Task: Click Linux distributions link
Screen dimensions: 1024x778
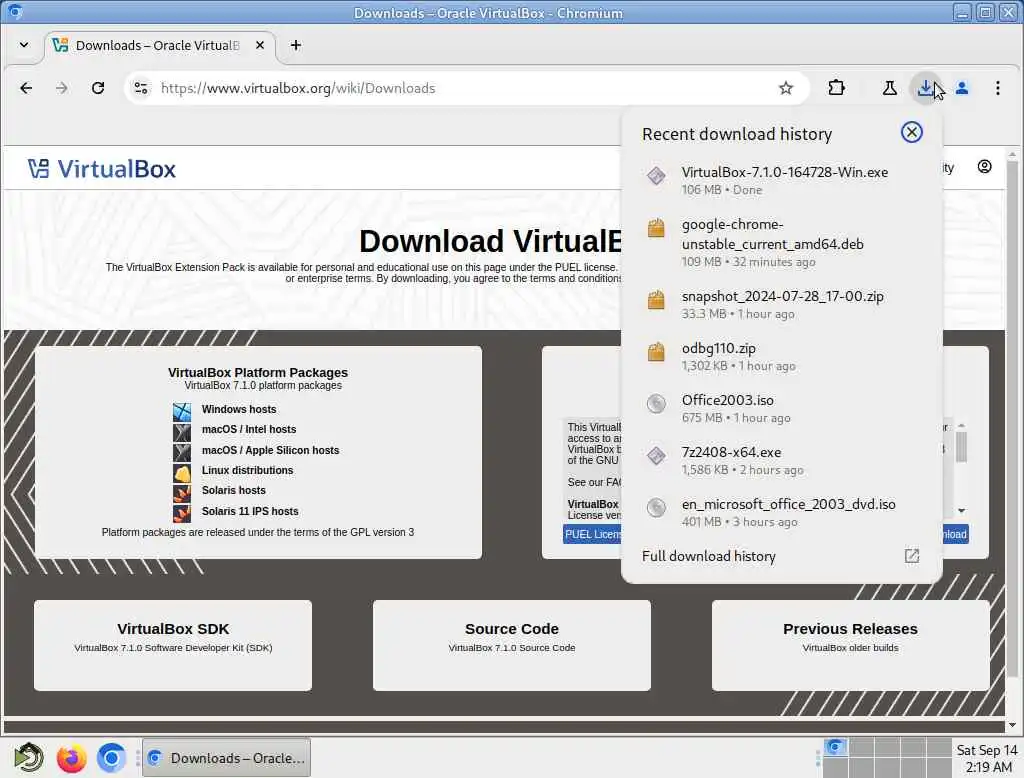Action: coord(248,470)
